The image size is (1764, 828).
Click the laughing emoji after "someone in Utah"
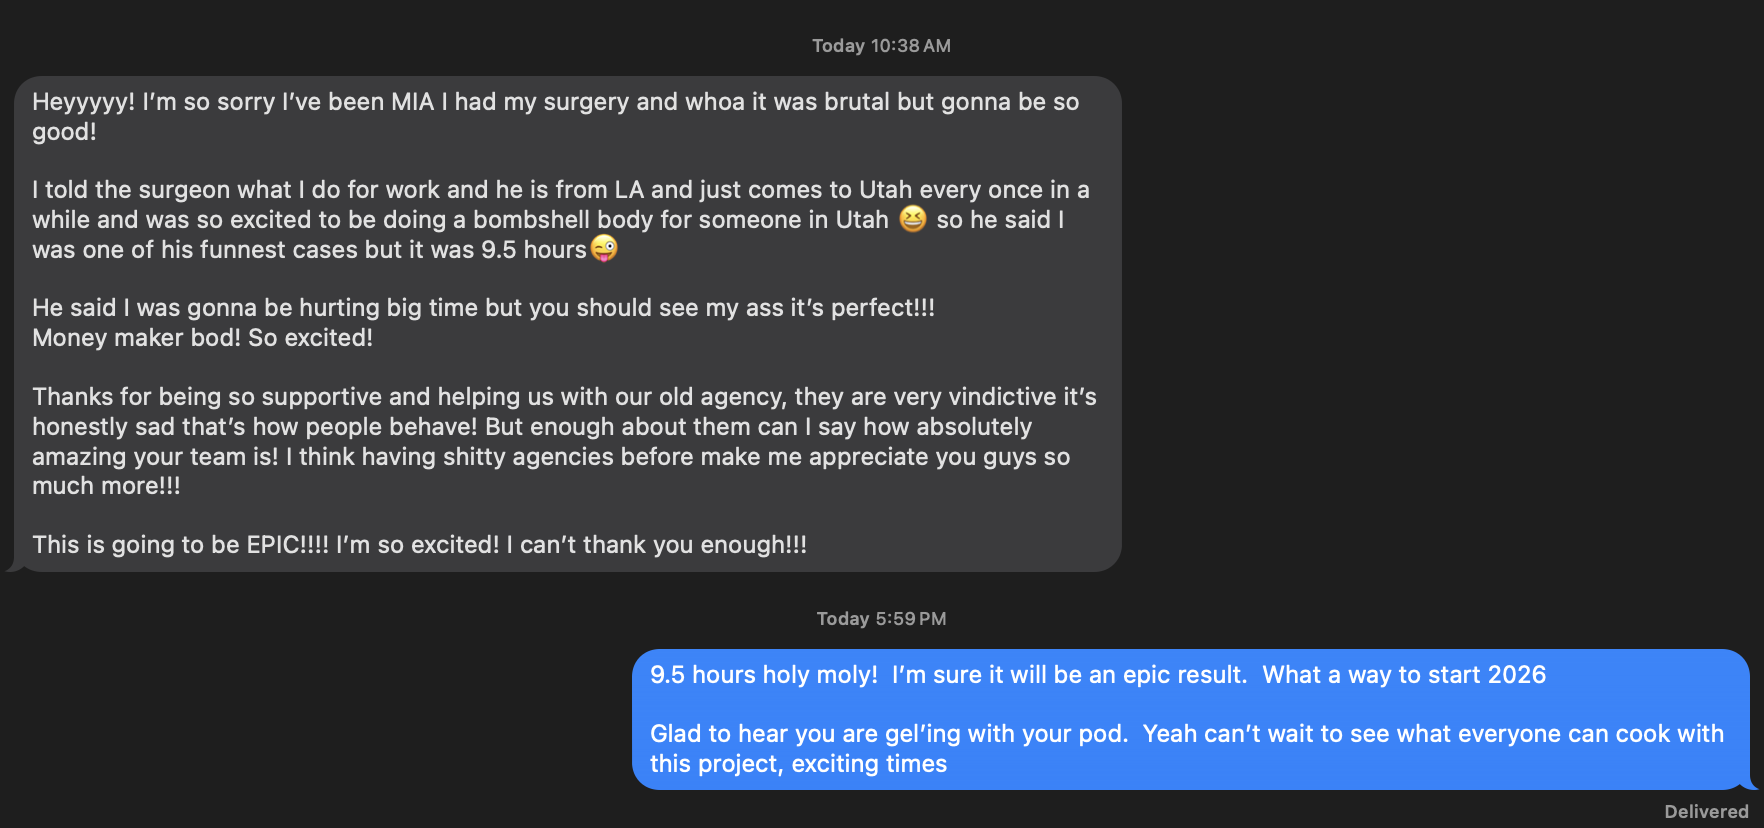tap(912, 219)
